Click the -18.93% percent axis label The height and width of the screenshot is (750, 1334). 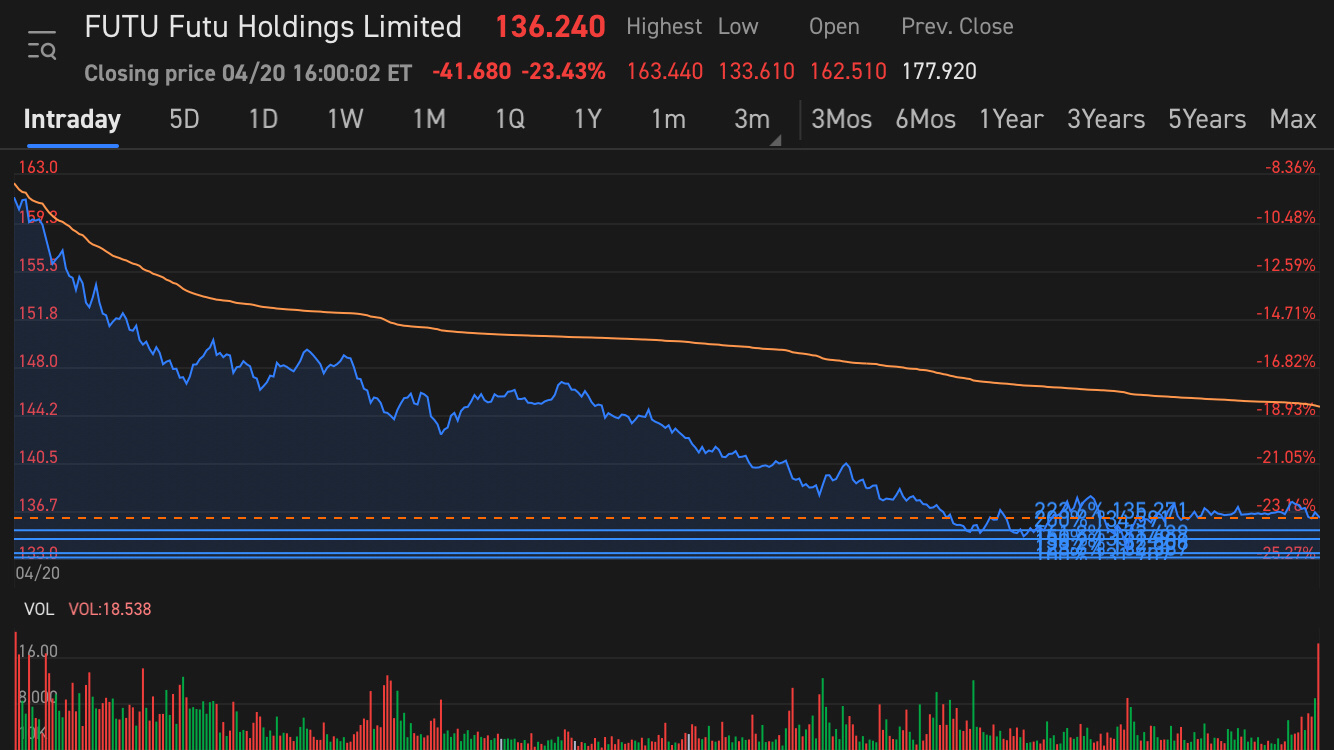tap(1286, 409)
